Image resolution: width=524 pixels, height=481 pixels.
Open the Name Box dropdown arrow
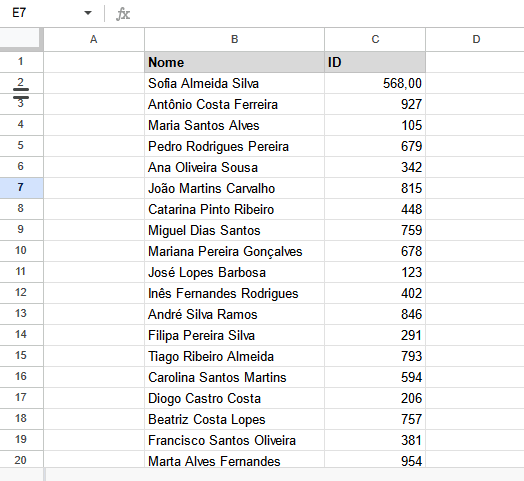coord(88,13)
